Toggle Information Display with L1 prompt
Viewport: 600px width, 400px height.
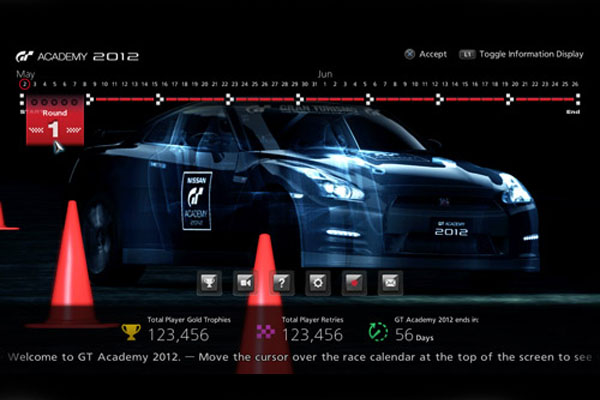(x=466, y=54)
